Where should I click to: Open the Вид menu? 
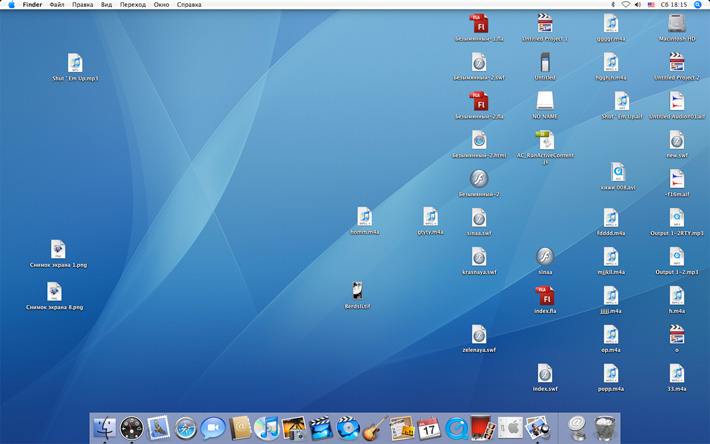[106, 5]
